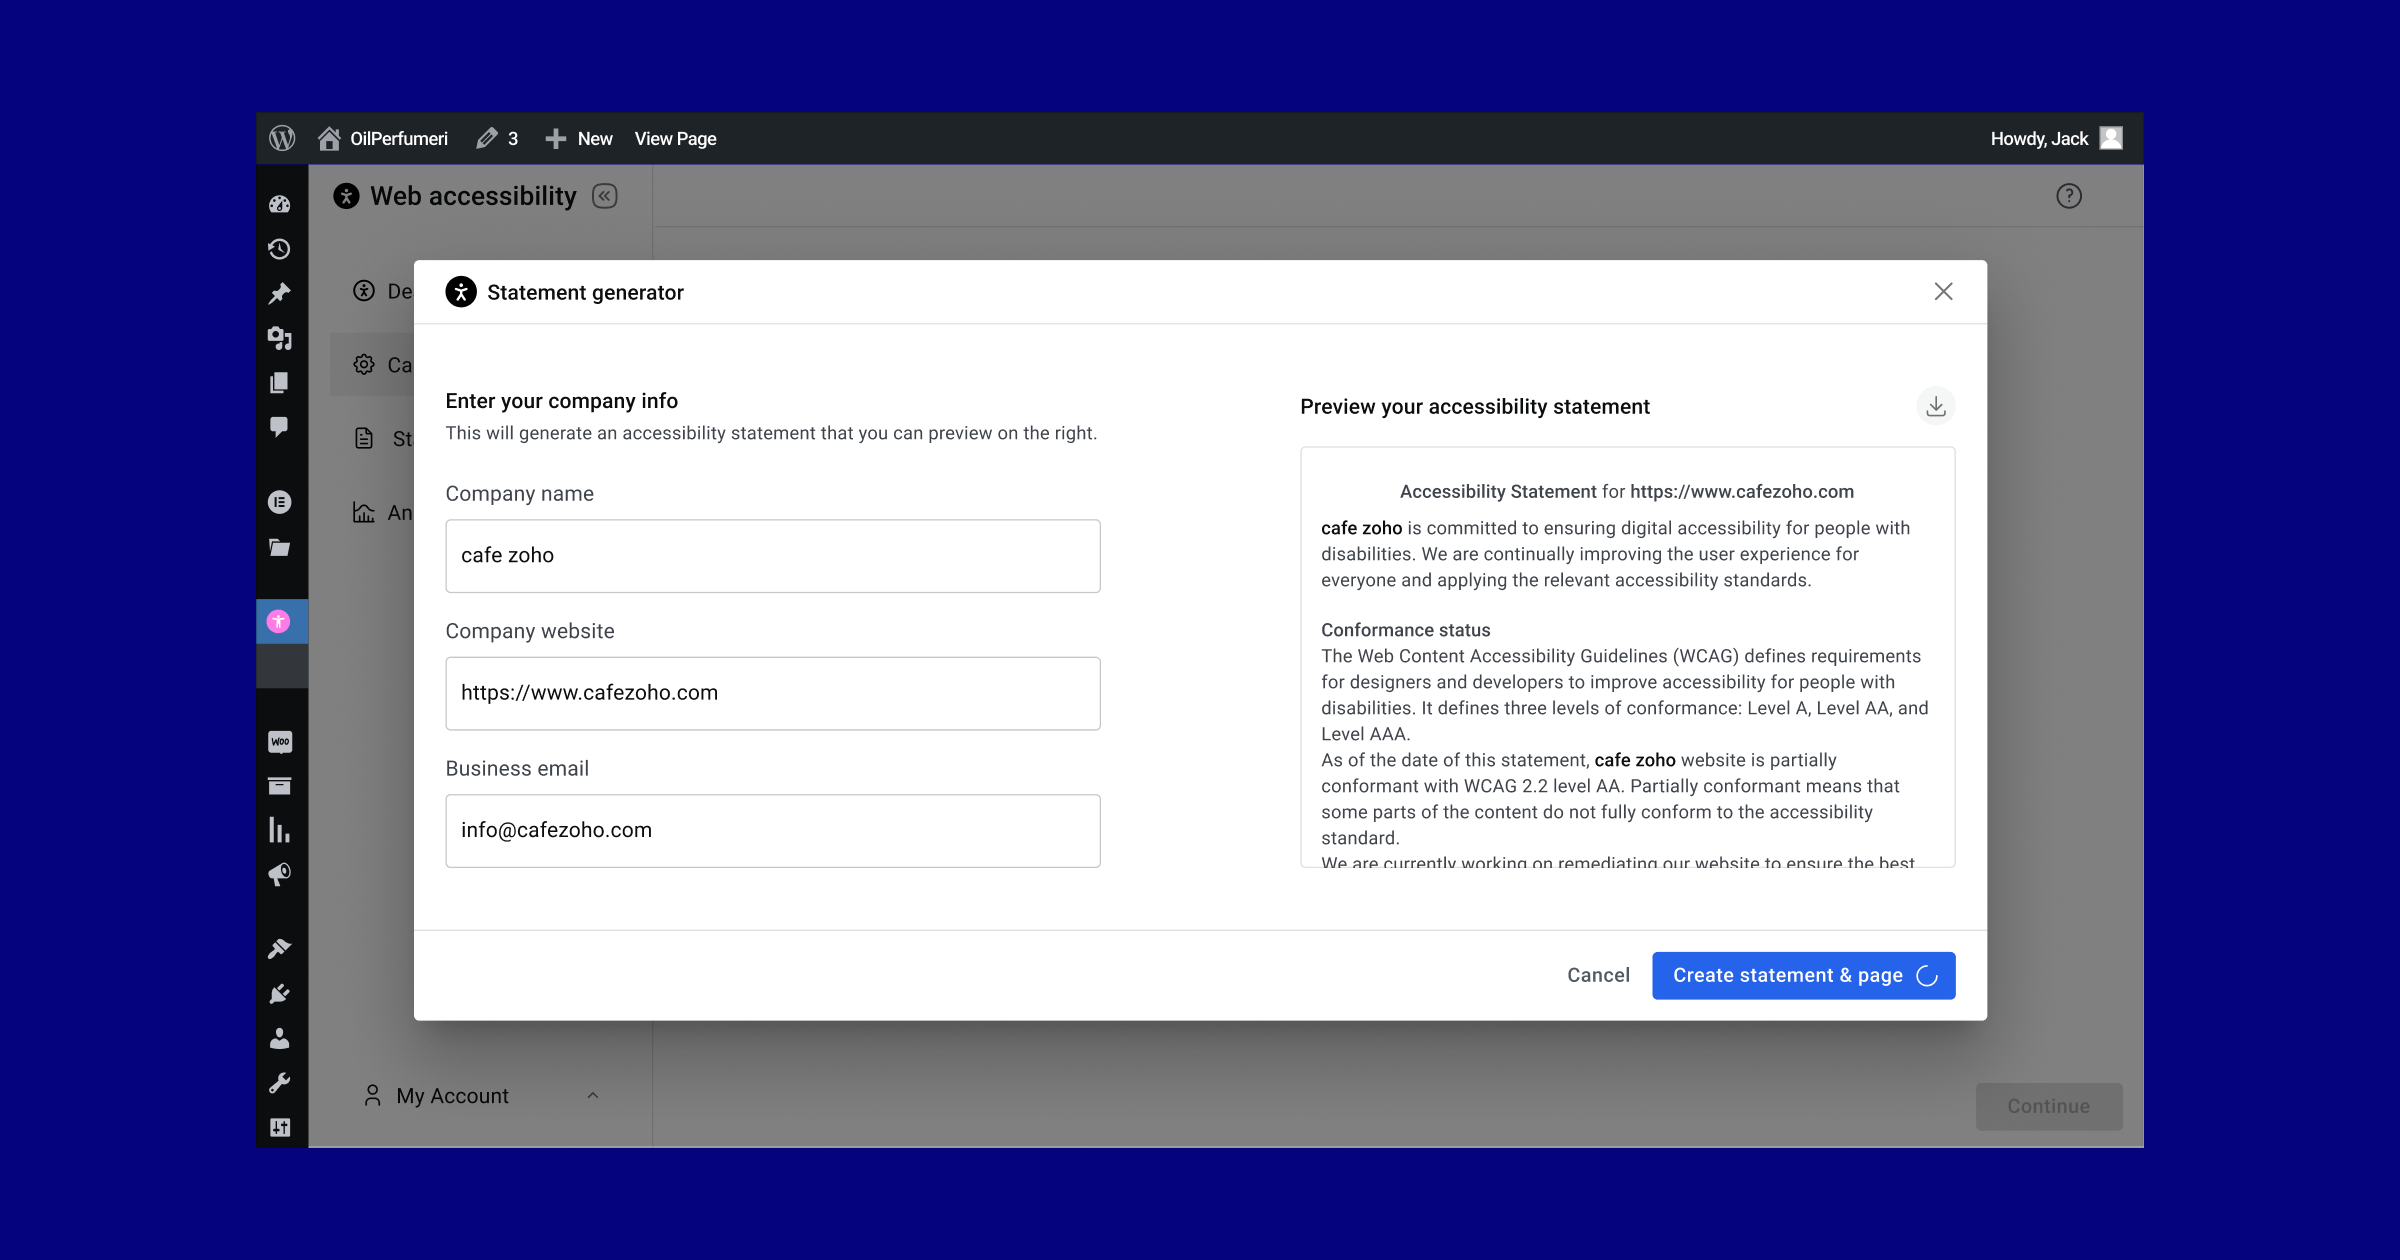Viewport: 2400px width, 1260px height.
Task: Collapse the Web accessibility sidebar panel
Action: [x=604, y=196]
